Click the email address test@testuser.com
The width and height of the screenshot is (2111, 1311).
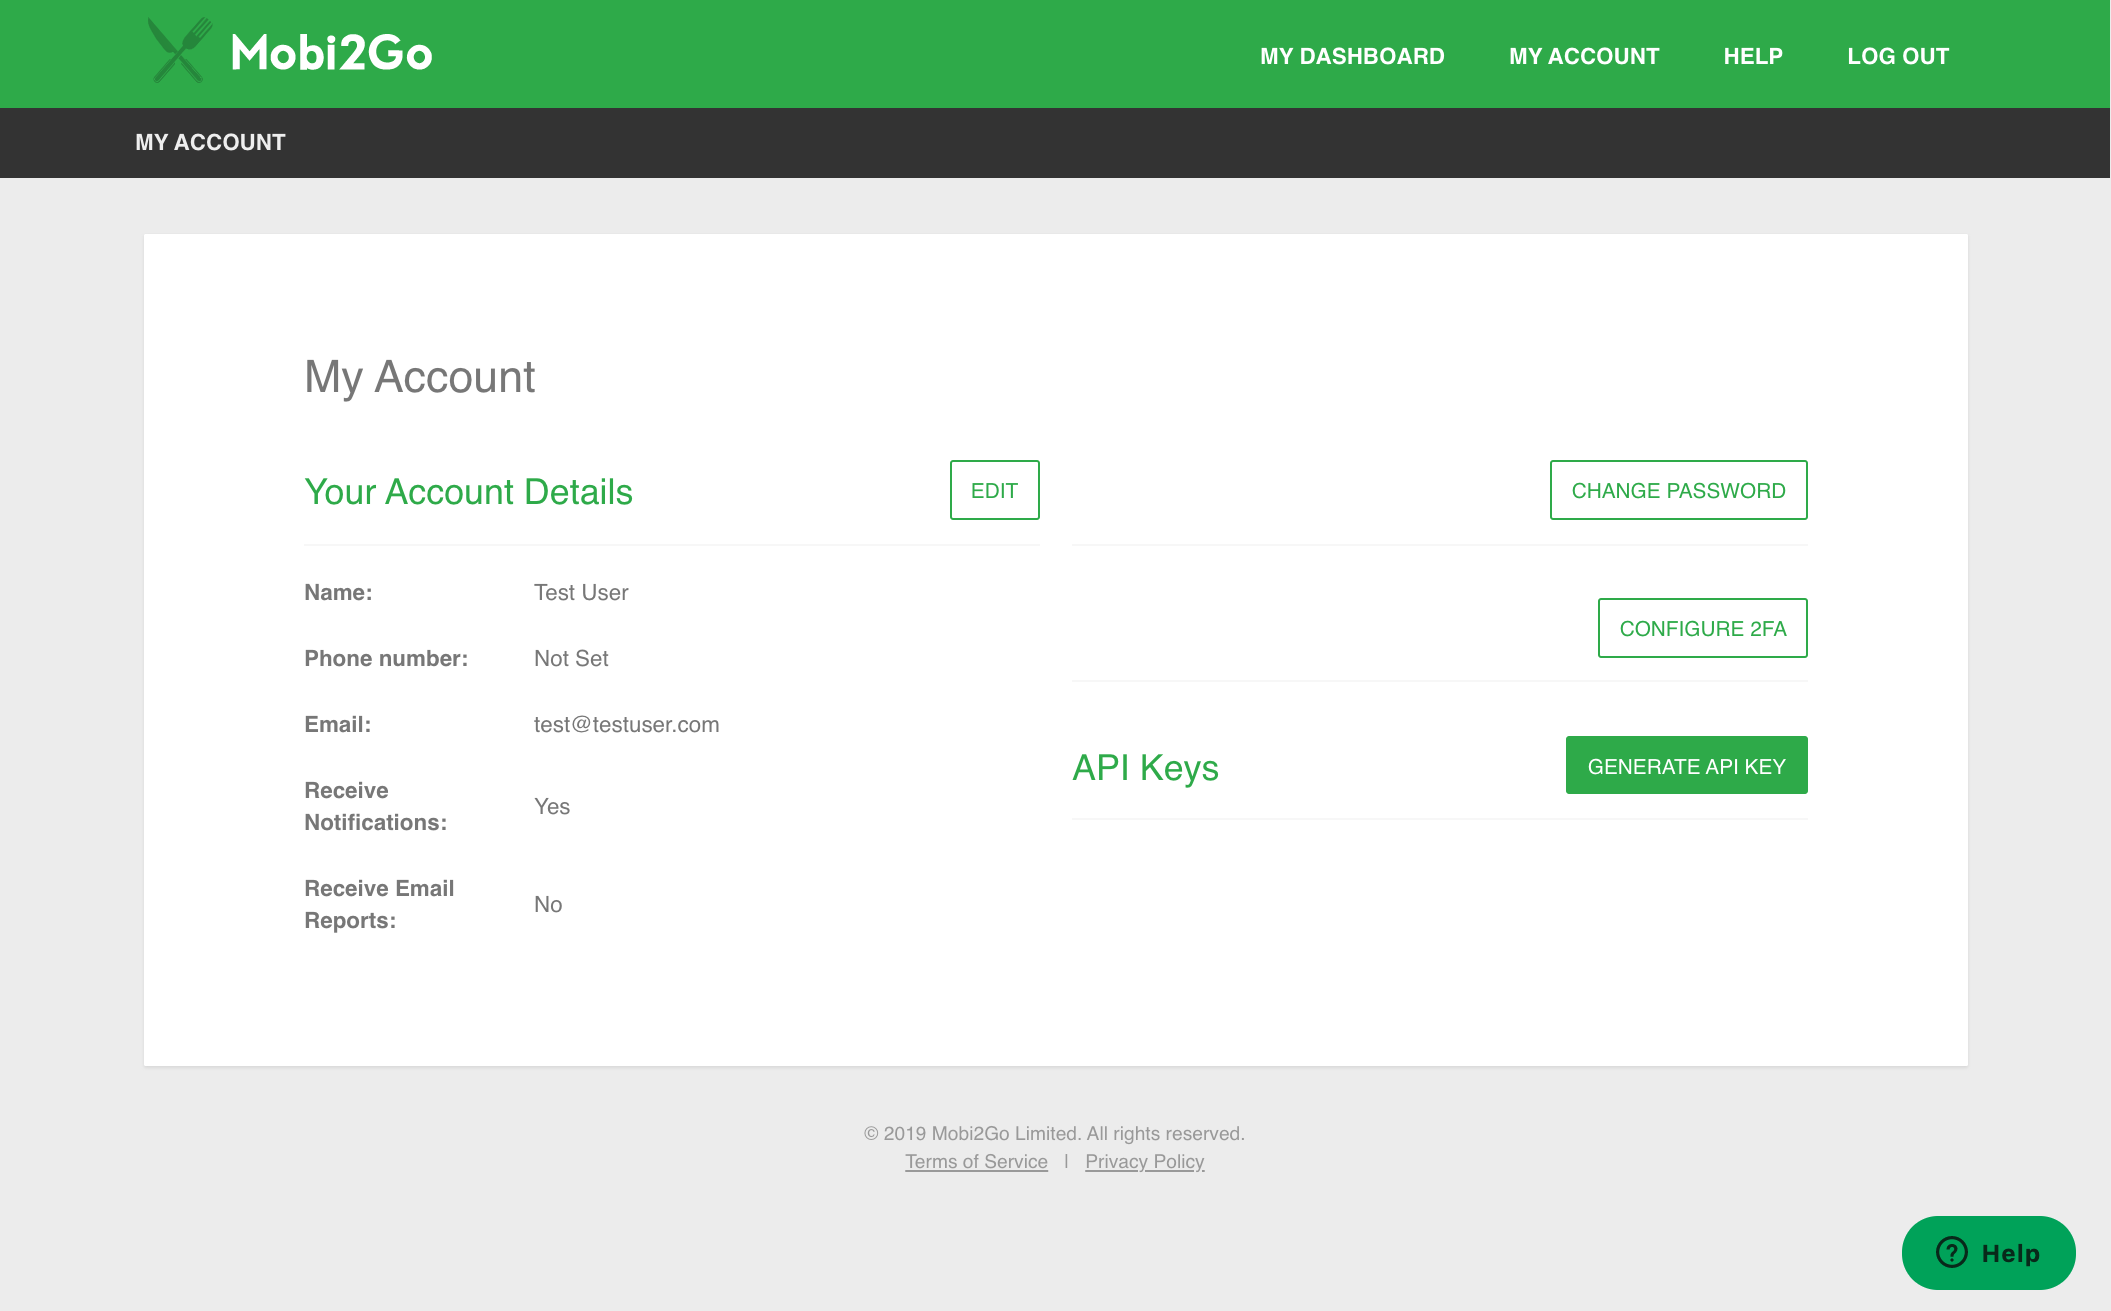click(626, 724)
